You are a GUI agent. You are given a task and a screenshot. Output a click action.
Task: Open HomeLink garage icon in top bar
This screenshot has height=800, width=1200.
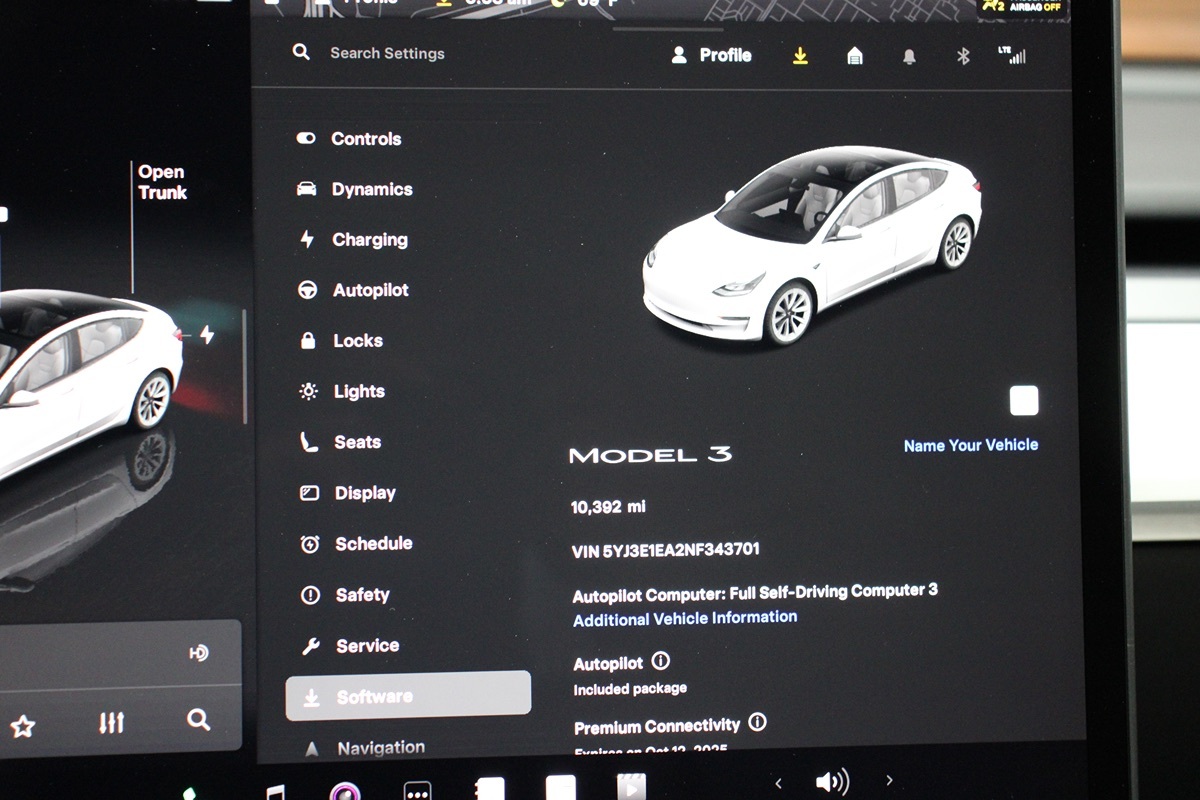point(855,56)
